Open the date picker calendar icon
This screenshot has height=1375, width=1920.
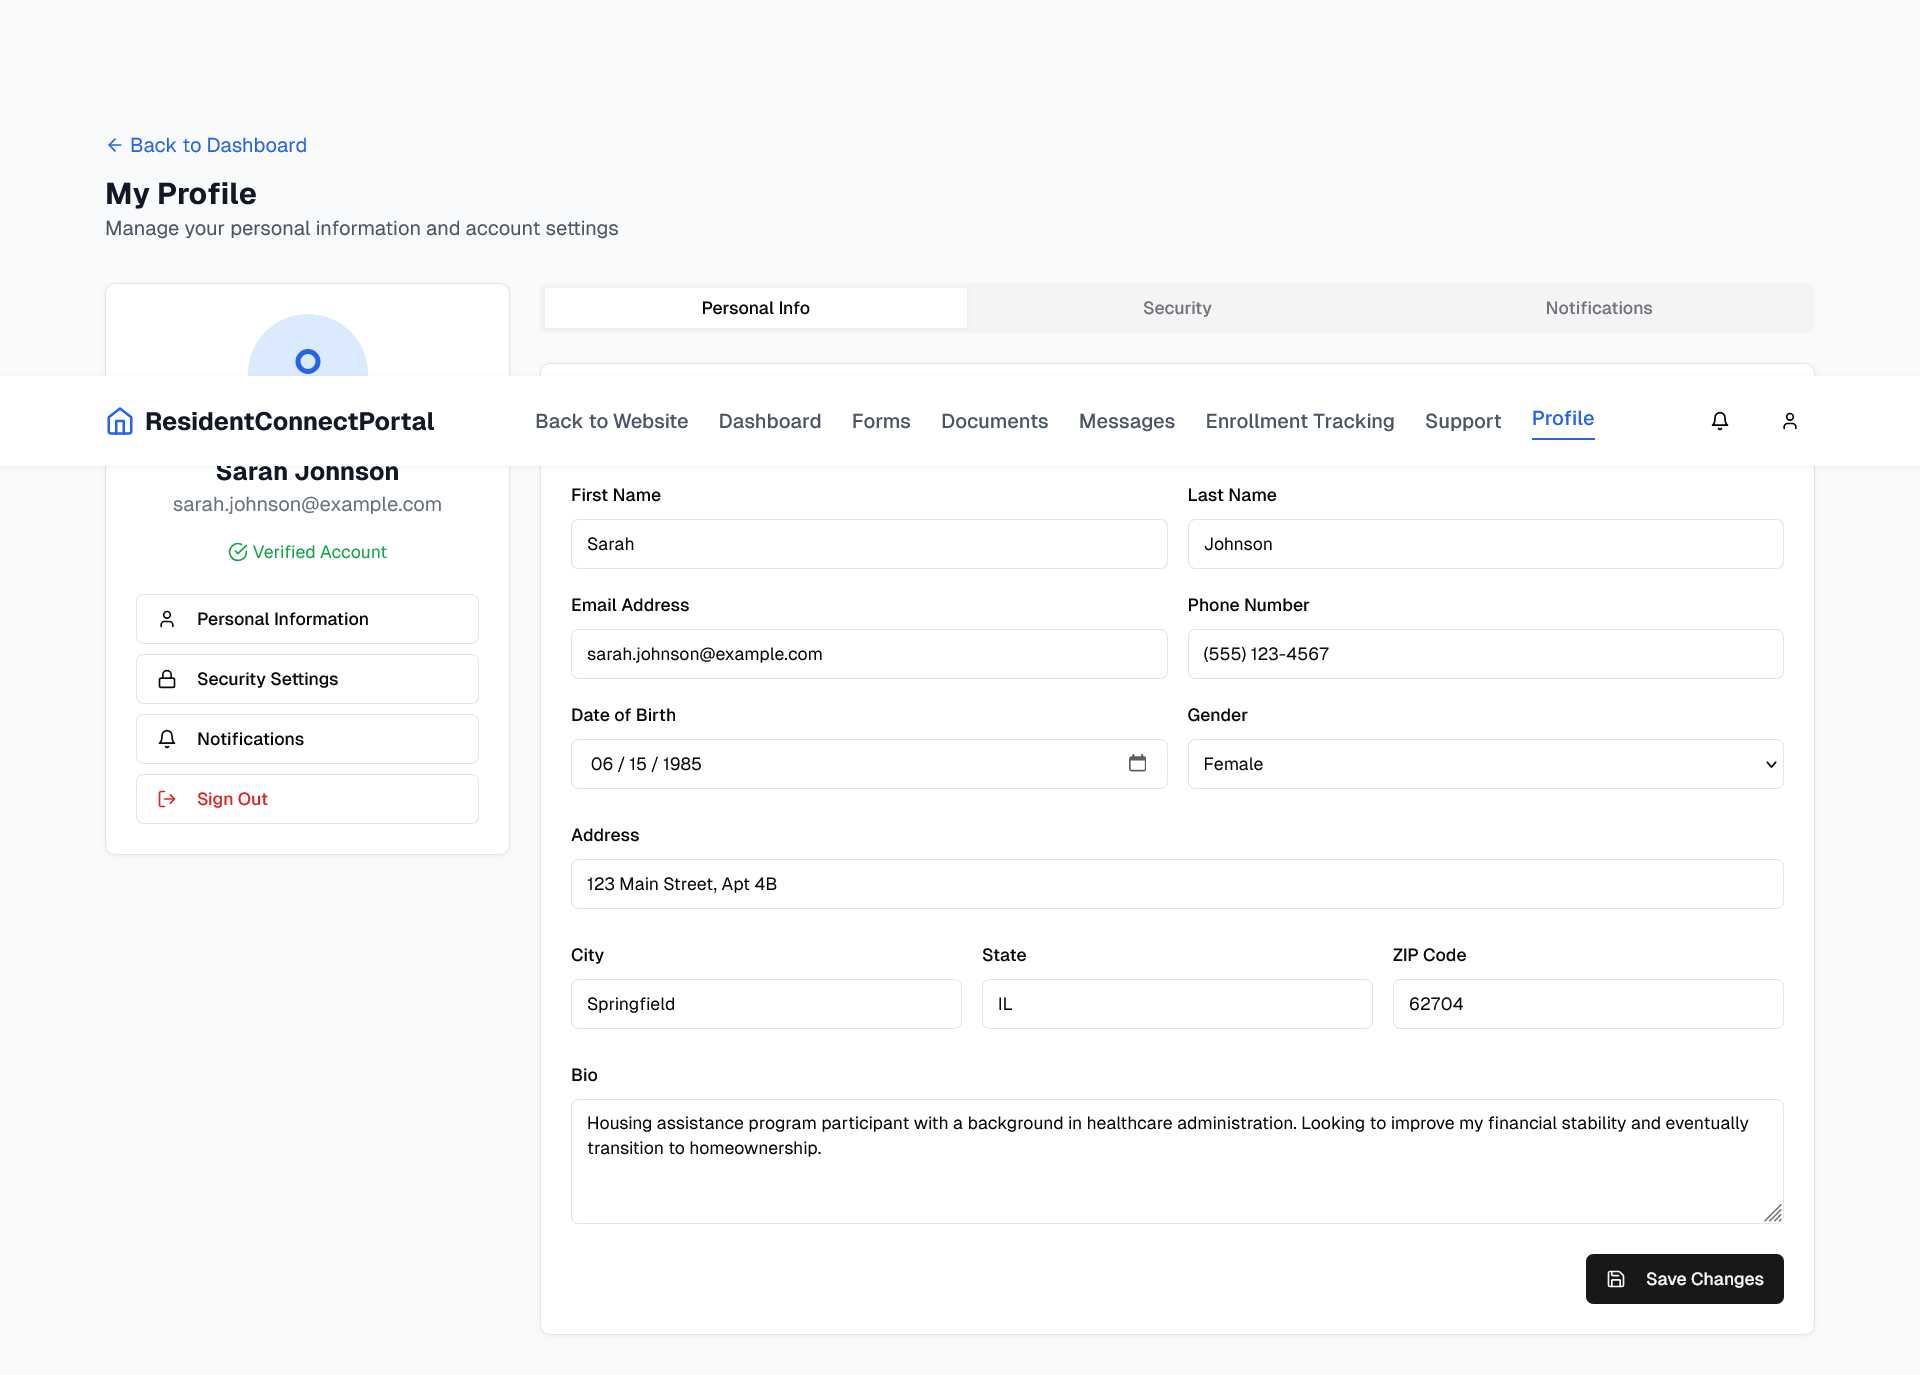click(x=1137, y=763)
